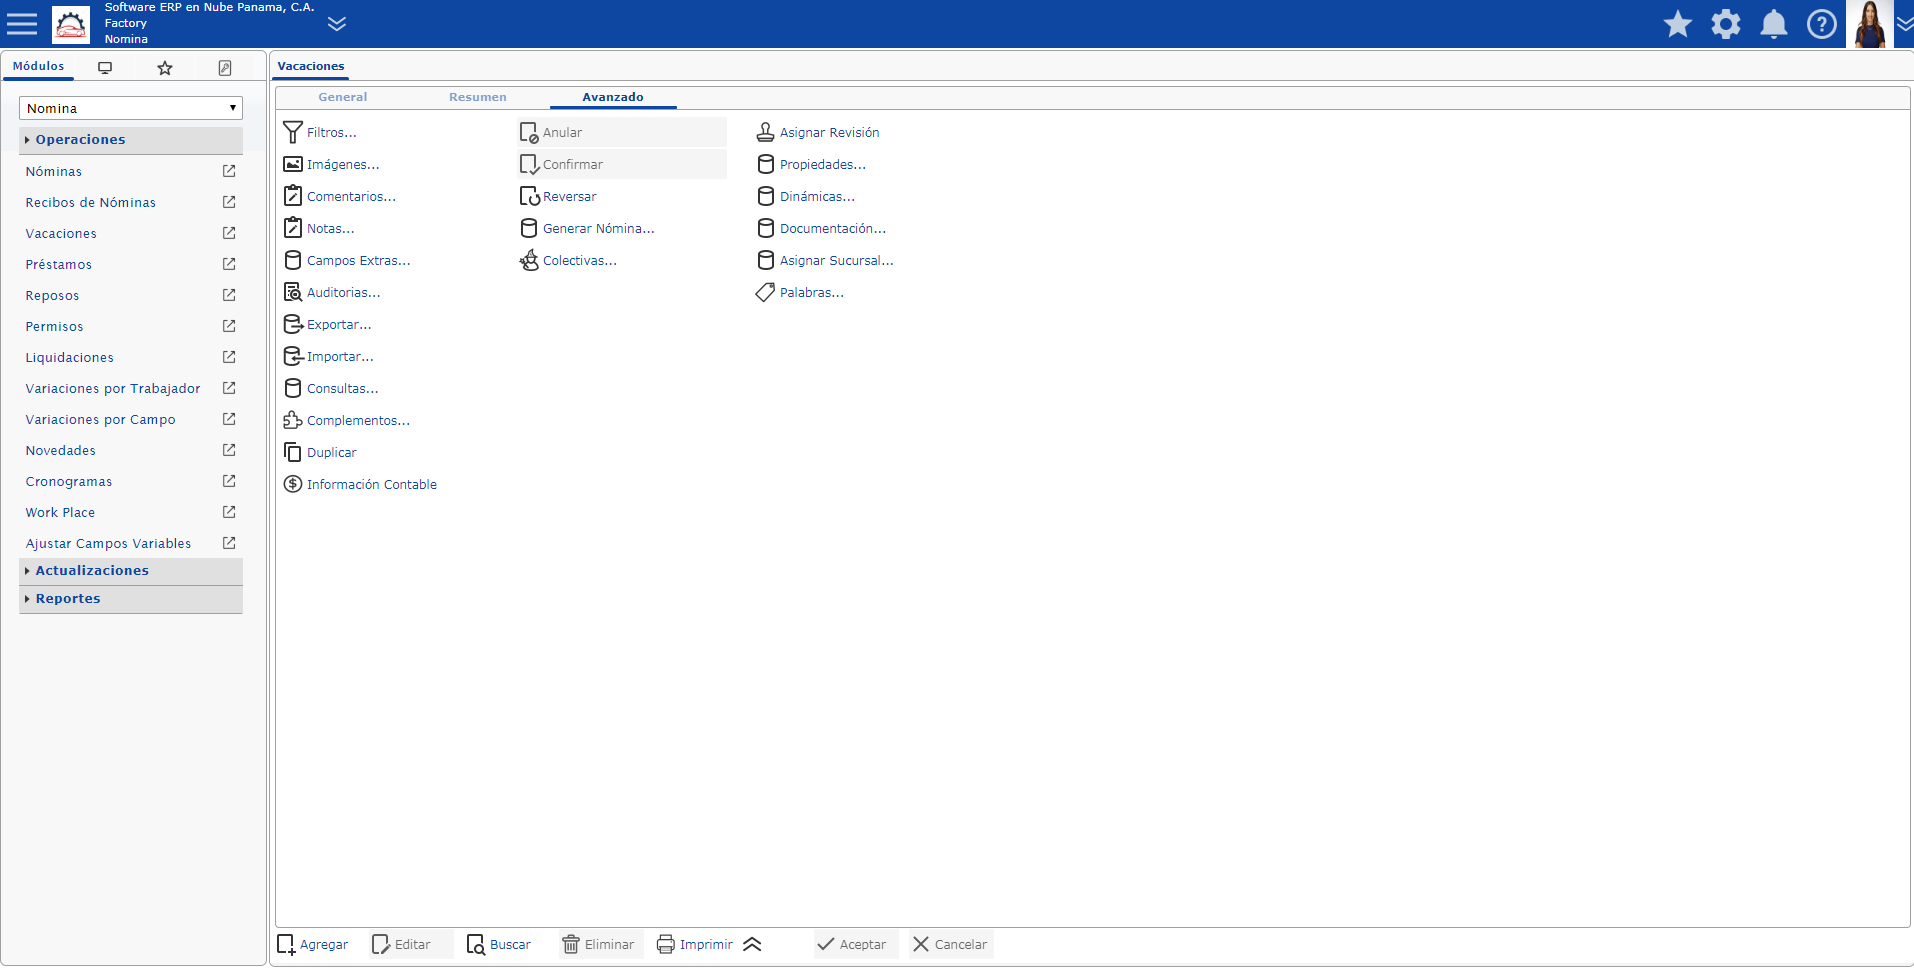
Task: Select Cronogramas in sidebar
Action: (69, 482)
